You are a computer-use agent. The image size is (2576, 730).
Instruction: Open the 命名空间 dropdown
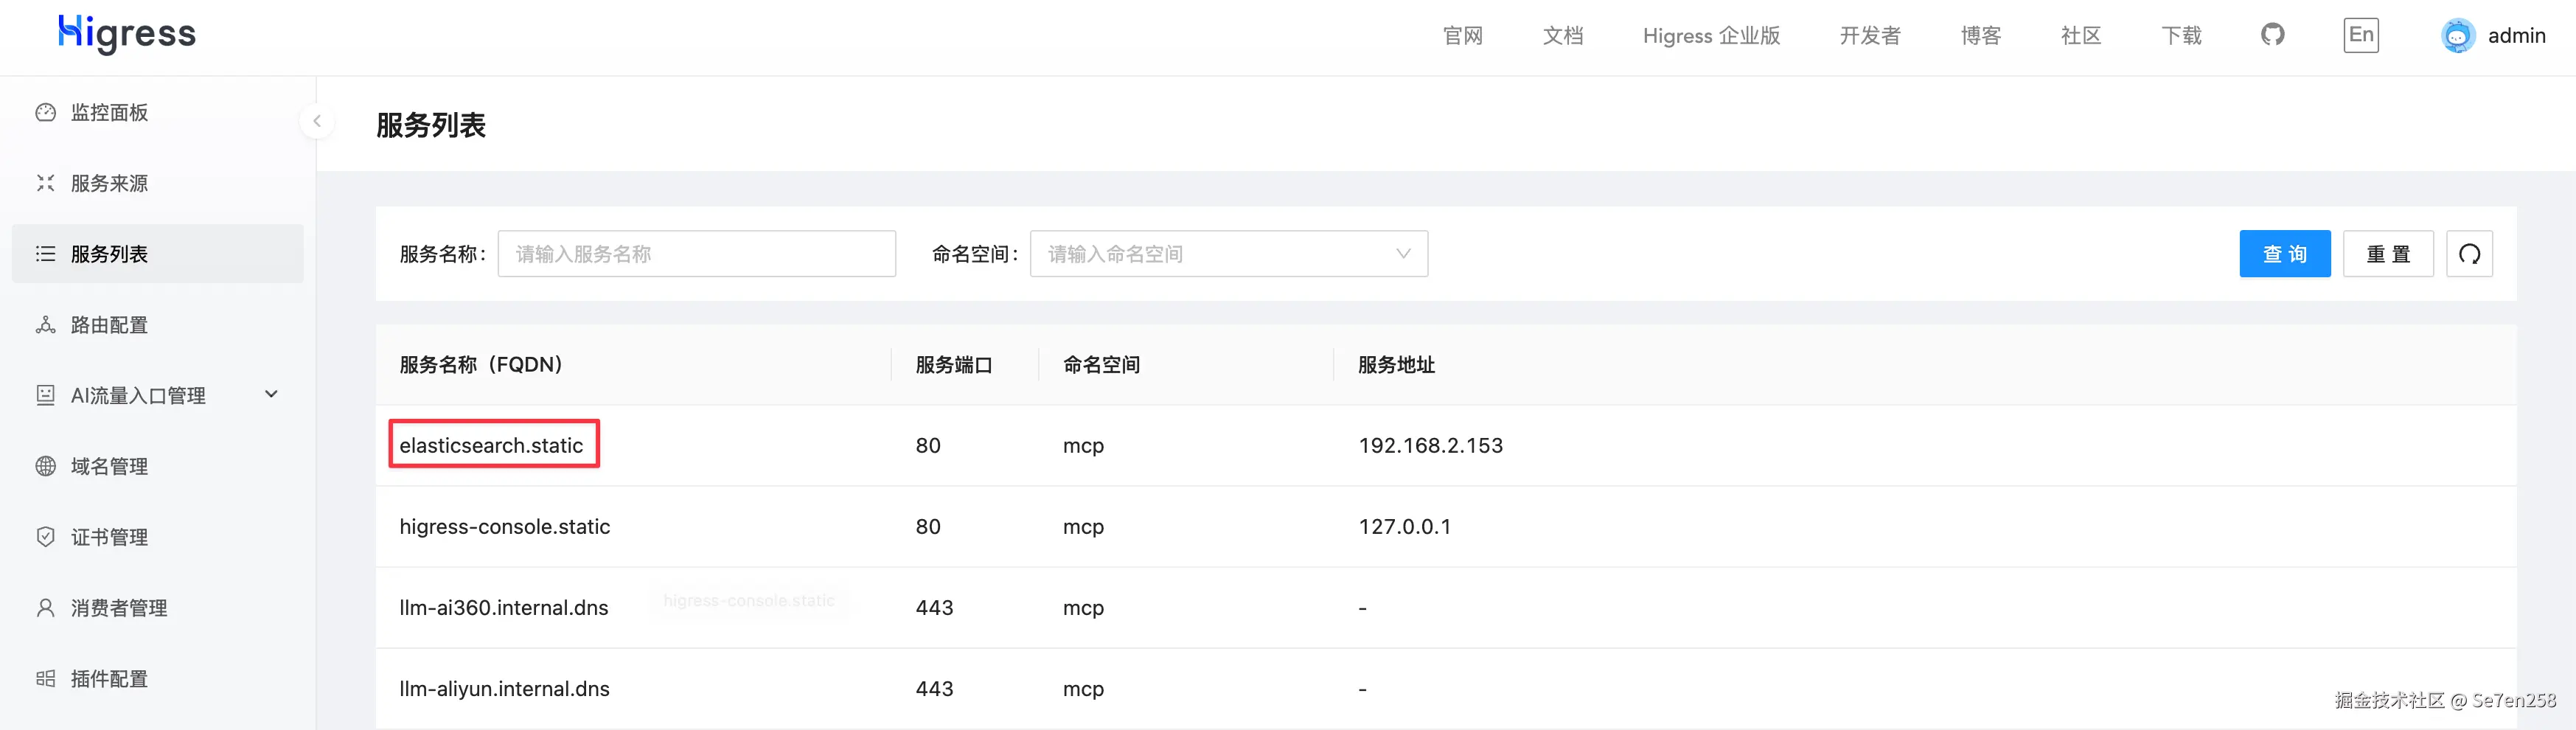click(x=1228, y=254)
